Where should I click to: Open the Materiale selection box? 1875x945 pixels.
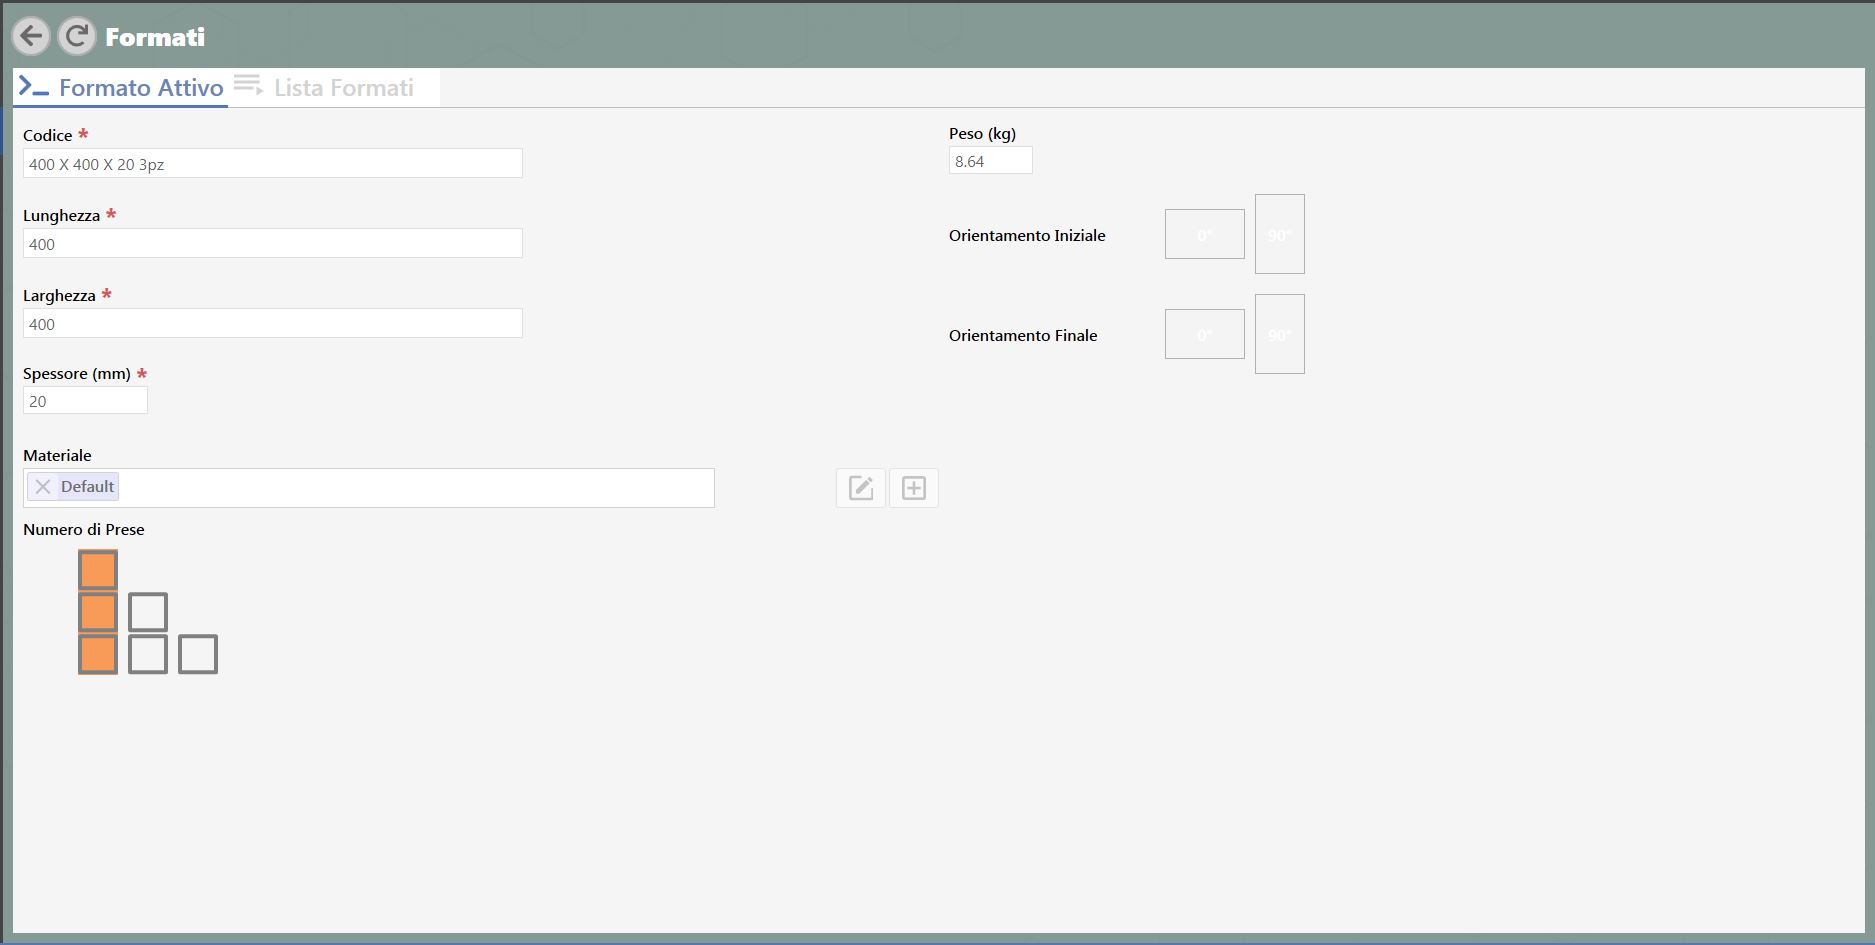tap(368, 488)
